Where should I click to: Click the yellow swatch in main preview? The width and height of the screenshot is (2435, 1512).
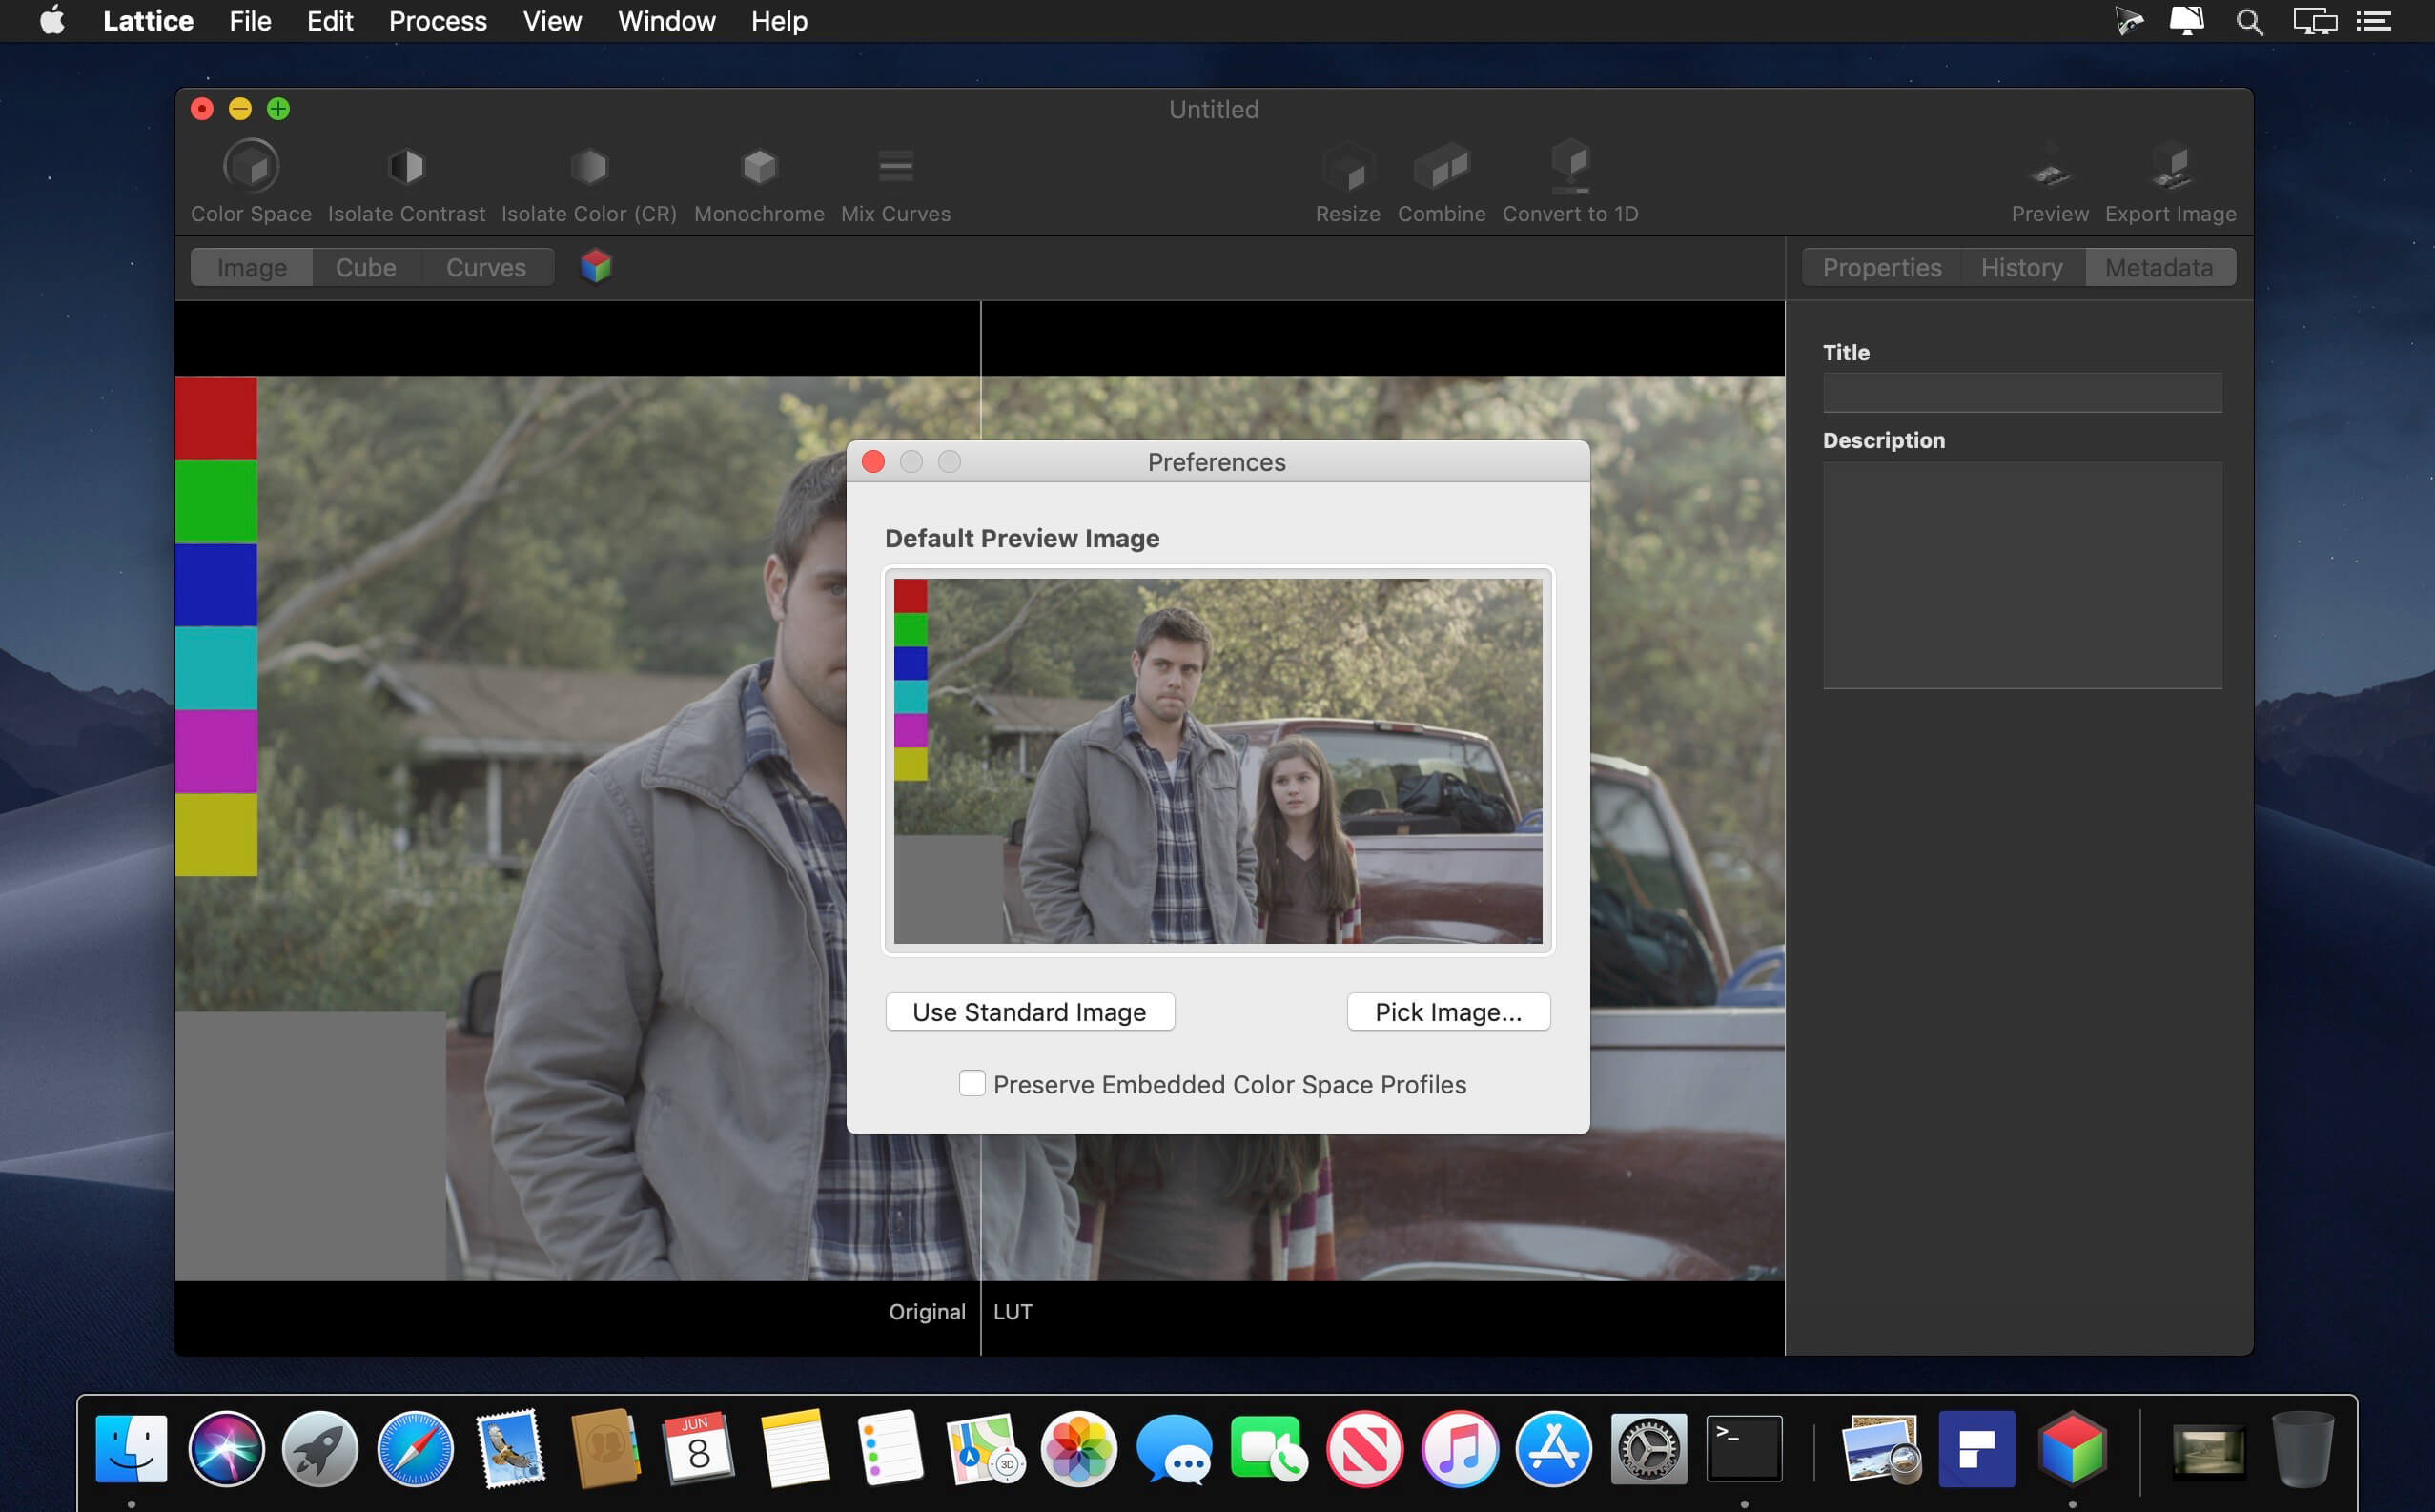click(x=216, y=835)
